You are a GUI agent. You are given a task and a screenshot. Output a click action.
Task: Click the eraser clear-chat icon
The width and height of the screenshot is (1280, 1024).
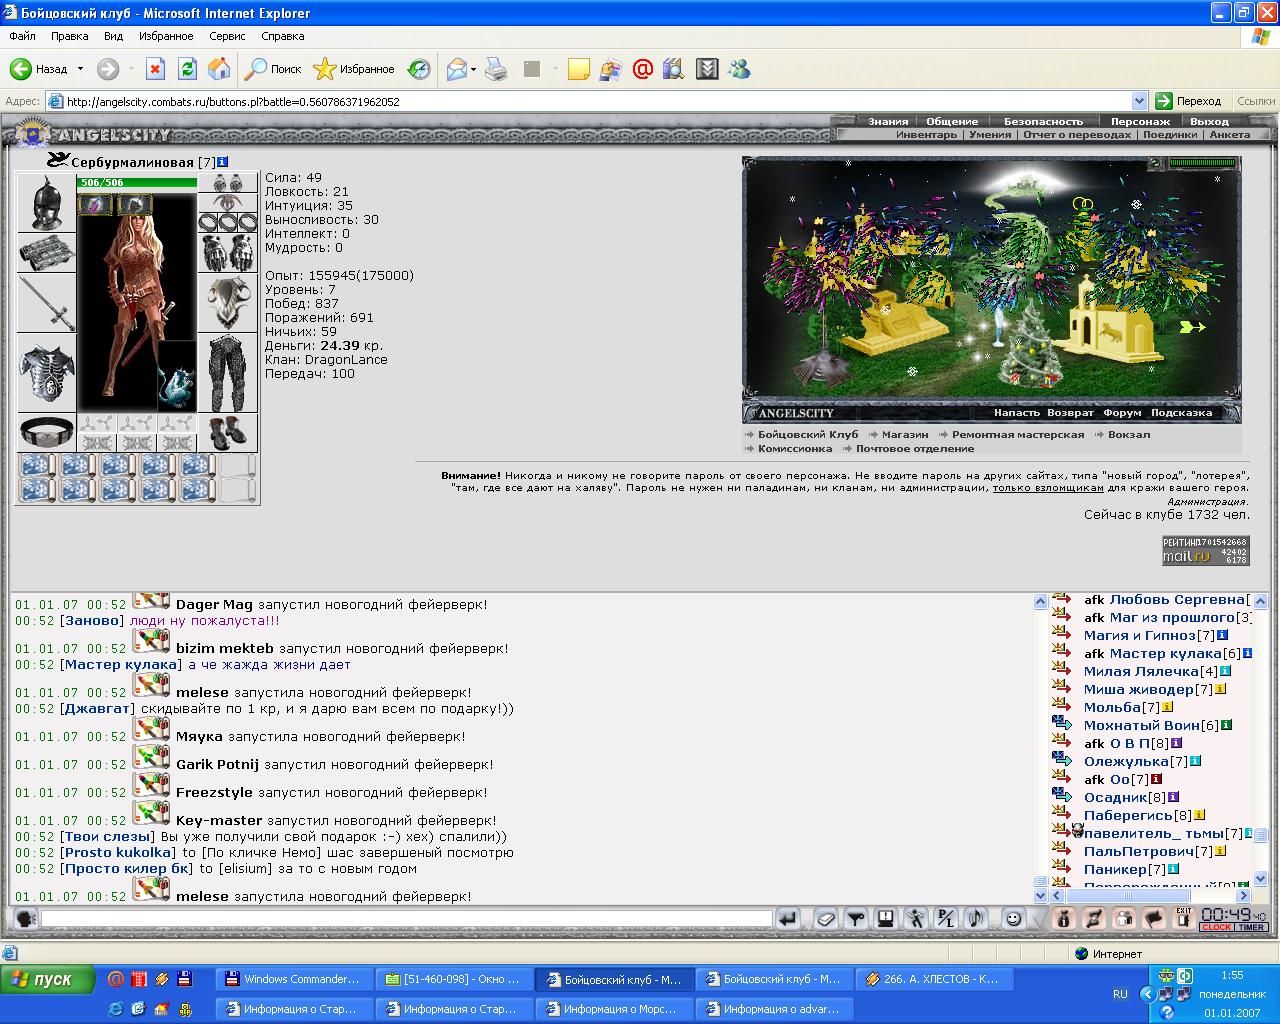(826, 918)
